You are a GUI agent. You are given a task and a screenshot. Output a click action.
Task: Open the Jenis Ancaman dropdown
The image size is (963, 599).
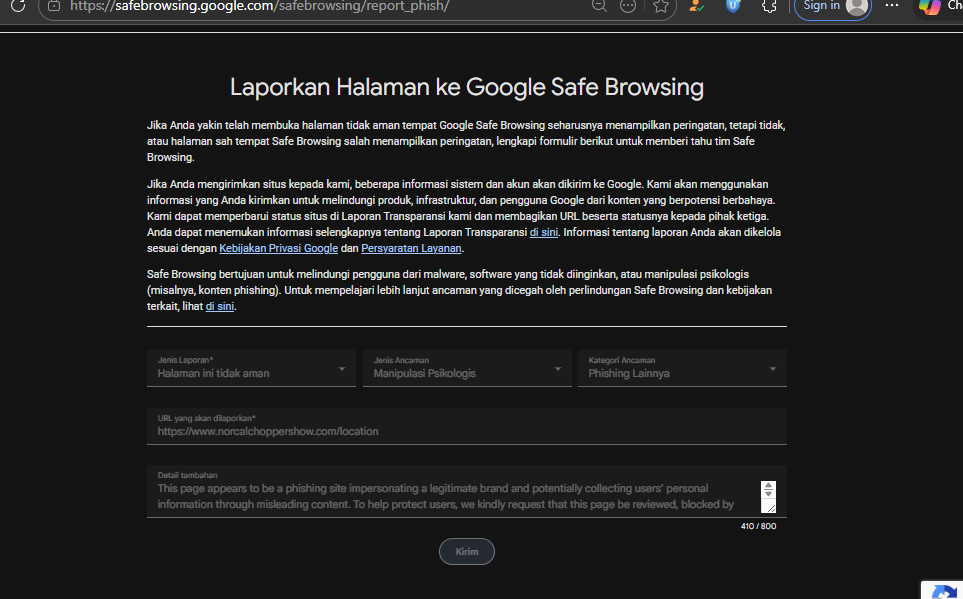[467, 368]
